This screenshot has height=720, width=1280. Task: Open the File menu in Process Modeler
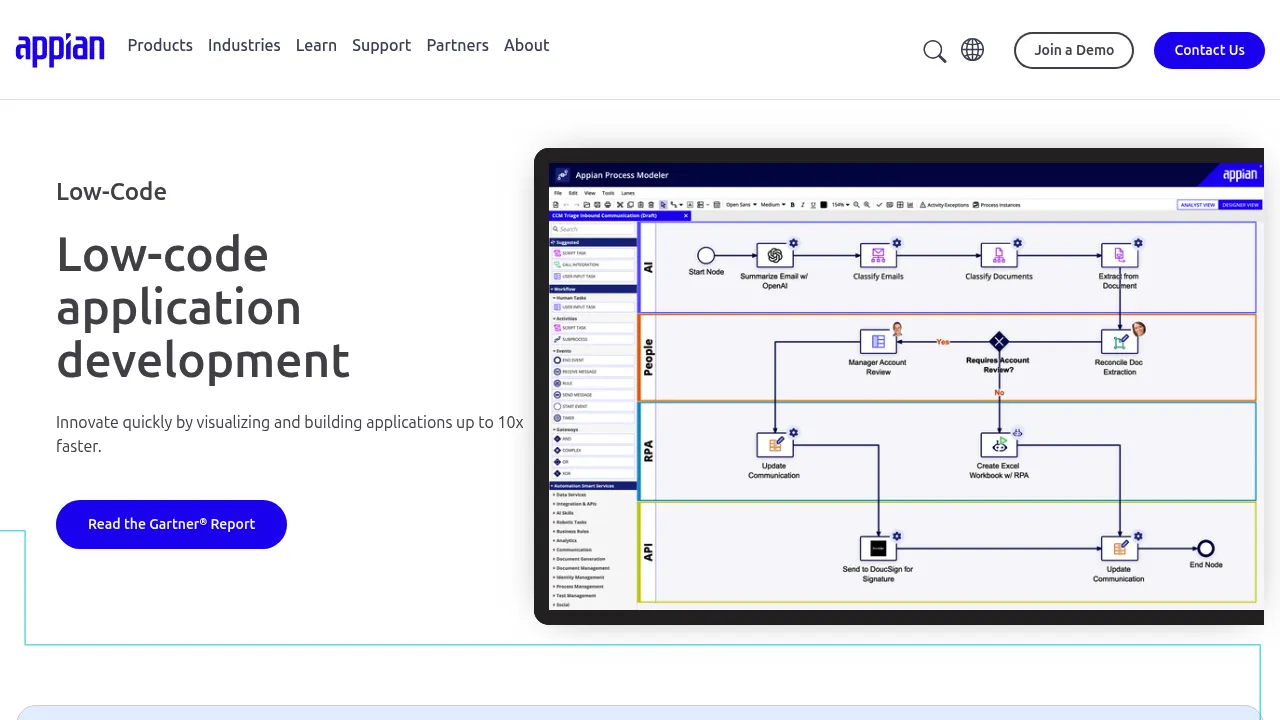click(x=558, y=193)
